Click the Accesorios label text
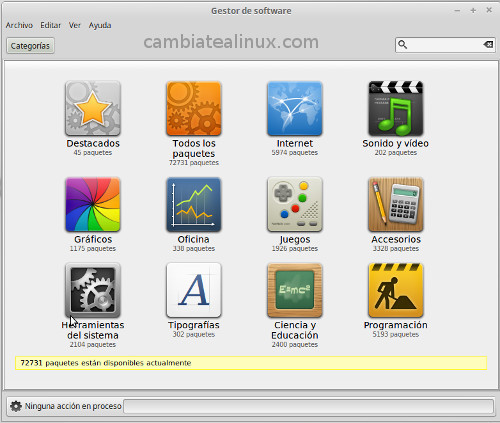 [396, 239]
